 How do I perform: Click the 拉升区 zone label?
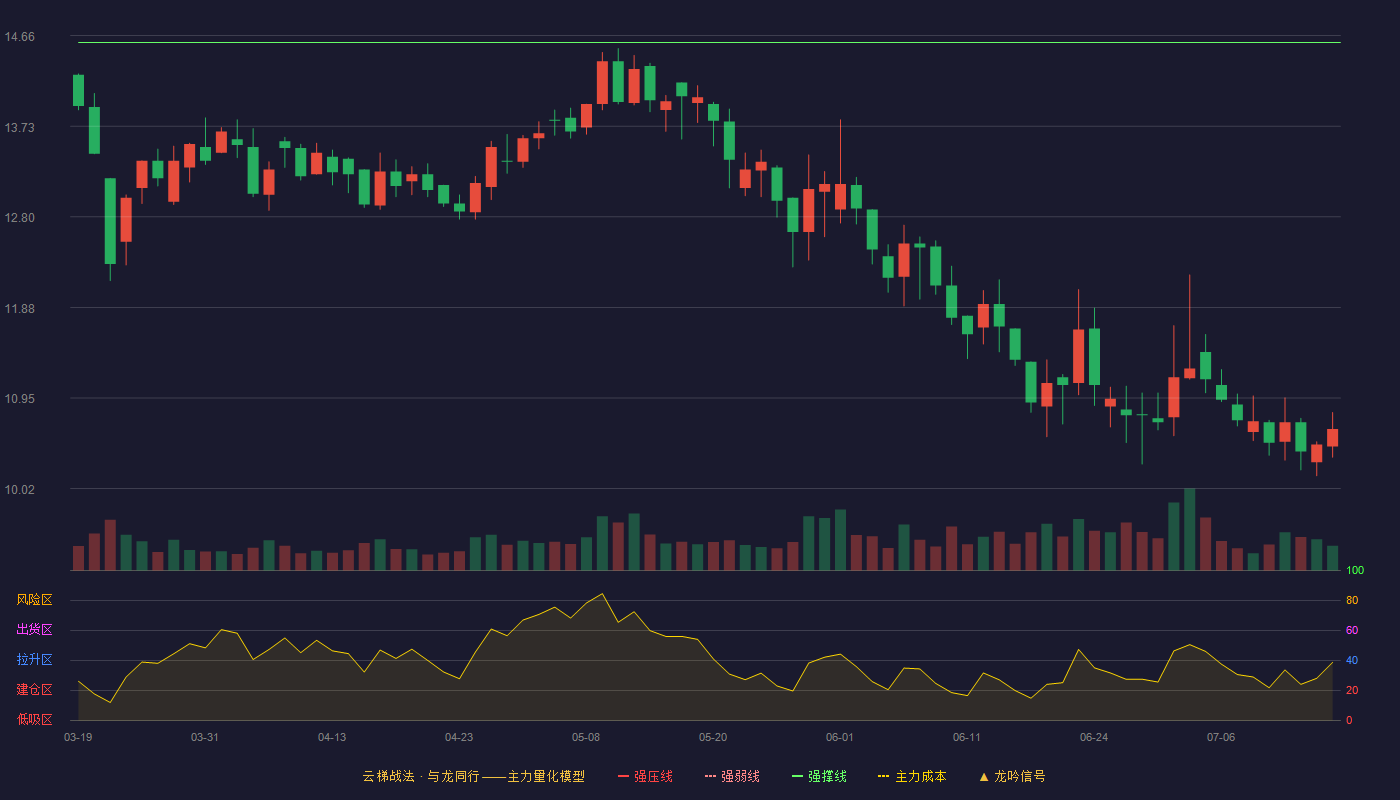[x=34, y=660]
